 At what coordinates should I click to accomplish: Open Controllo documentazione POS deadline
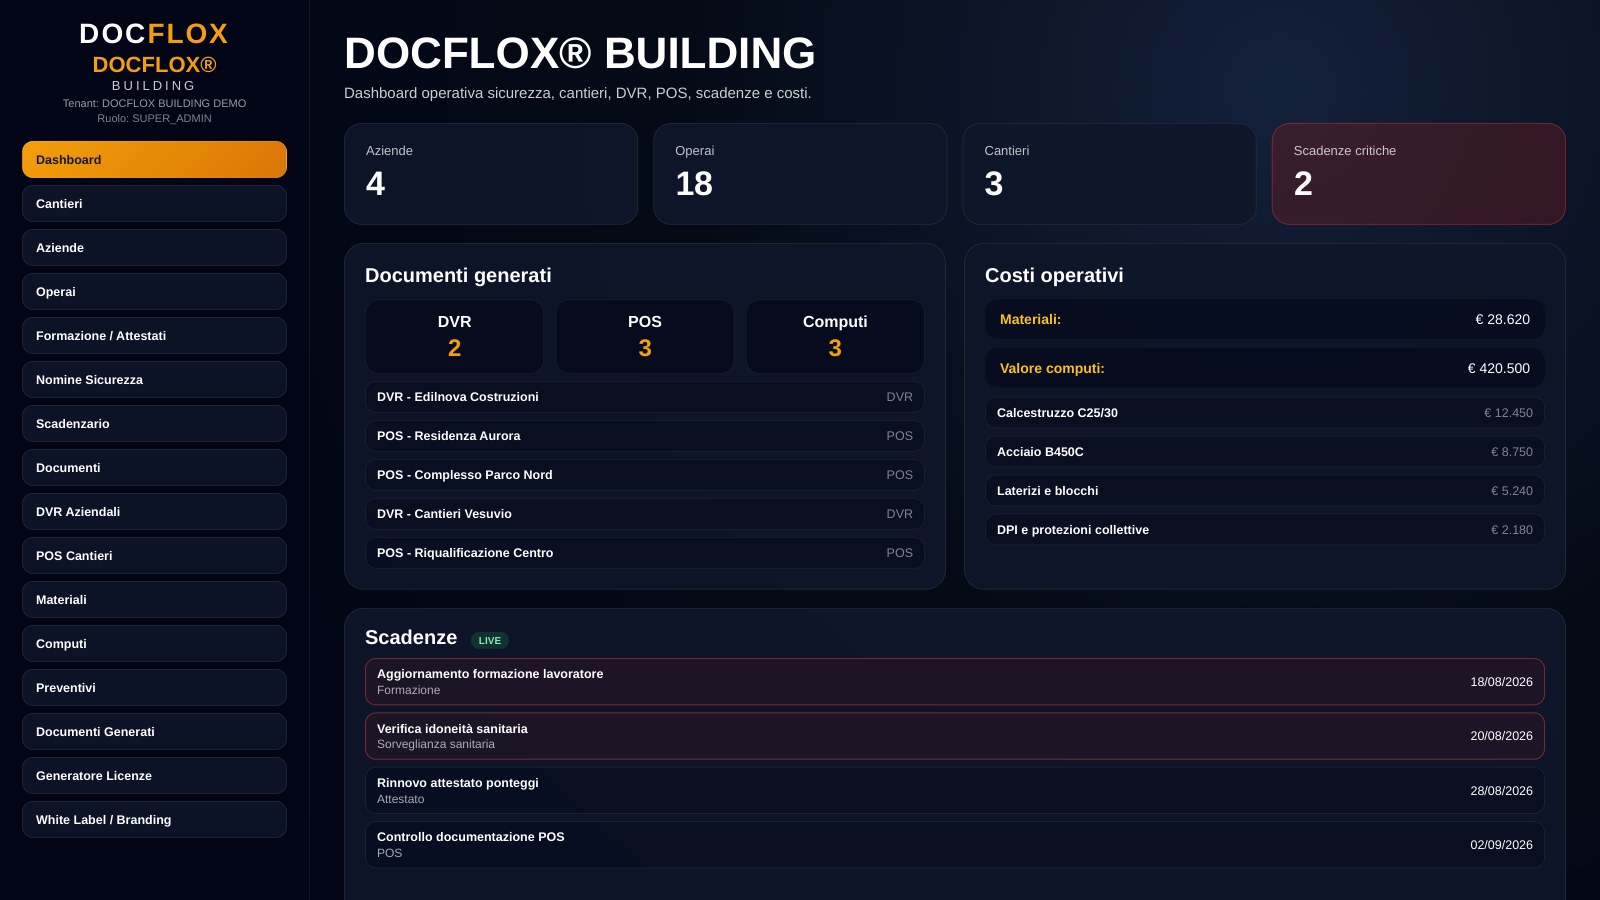955,845
